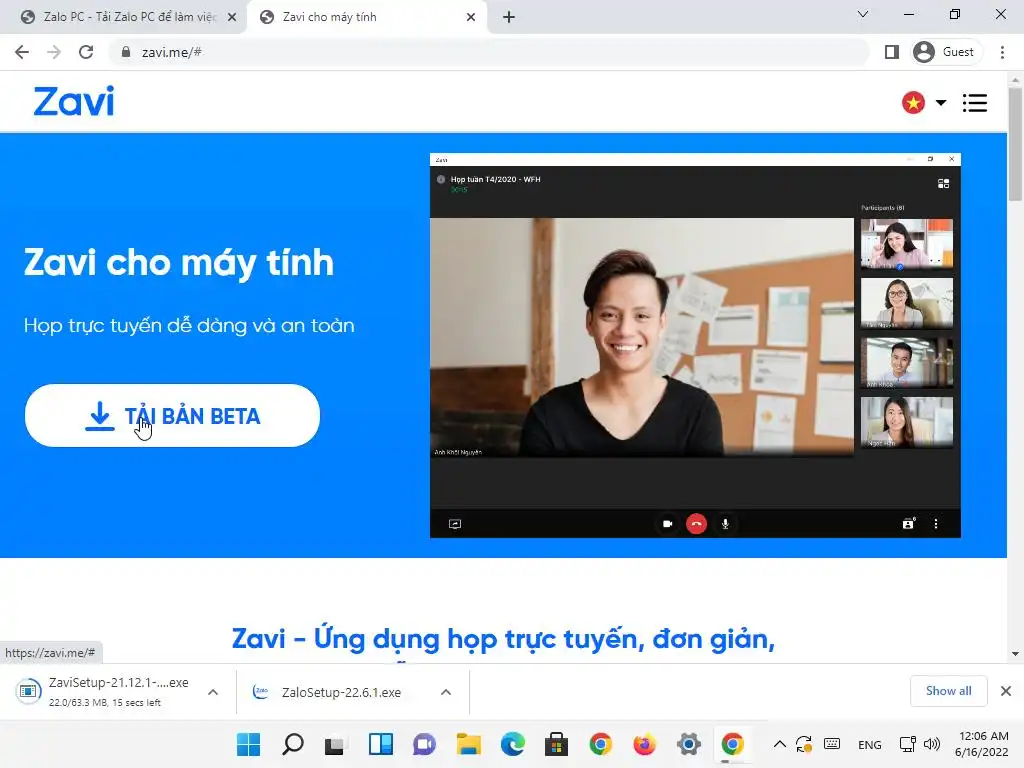Click the Vietnam flag language icon
This screenshot has width=1024, height=768.
pyautogui.click(x=913, y=103)
